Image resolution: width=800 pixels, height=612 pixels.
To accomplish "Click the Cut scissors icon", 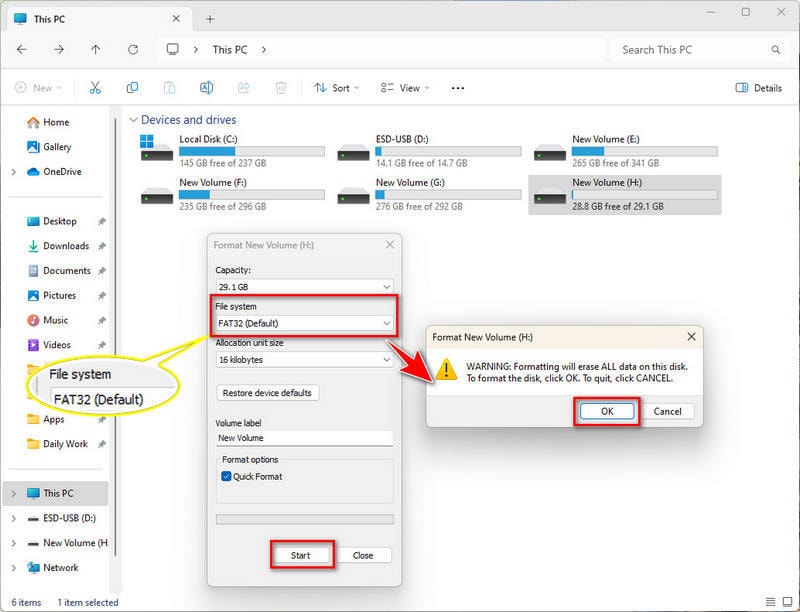I will [x=95, y=88].
